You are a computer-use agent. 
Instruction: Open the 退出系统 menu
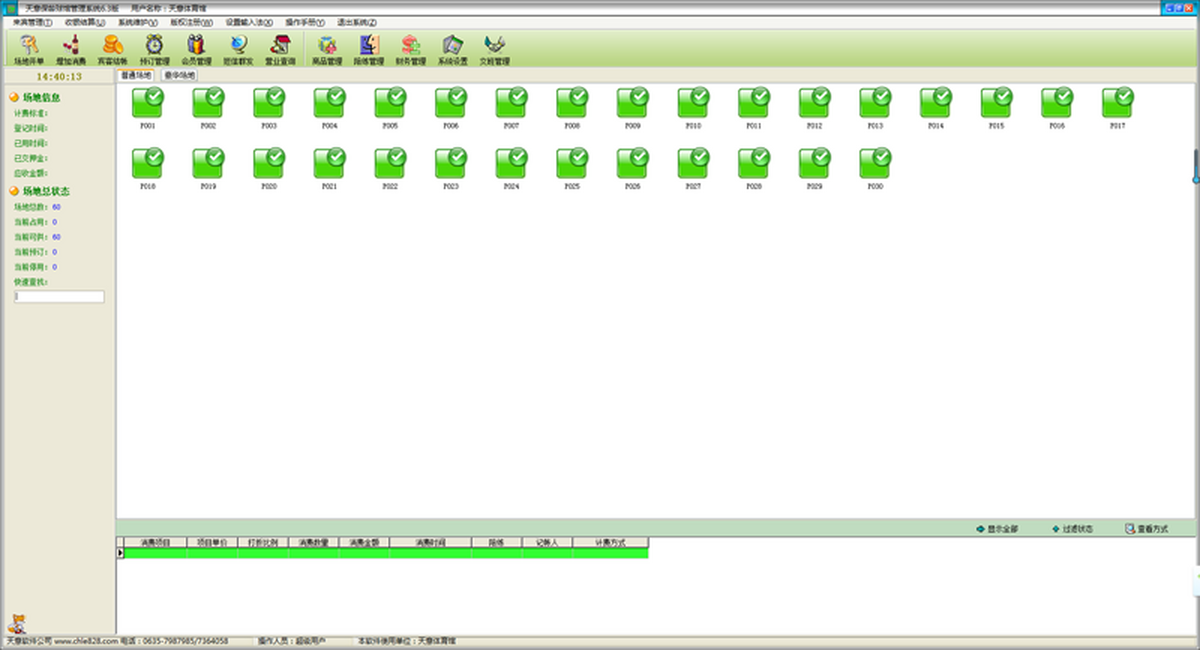[357, 22]
